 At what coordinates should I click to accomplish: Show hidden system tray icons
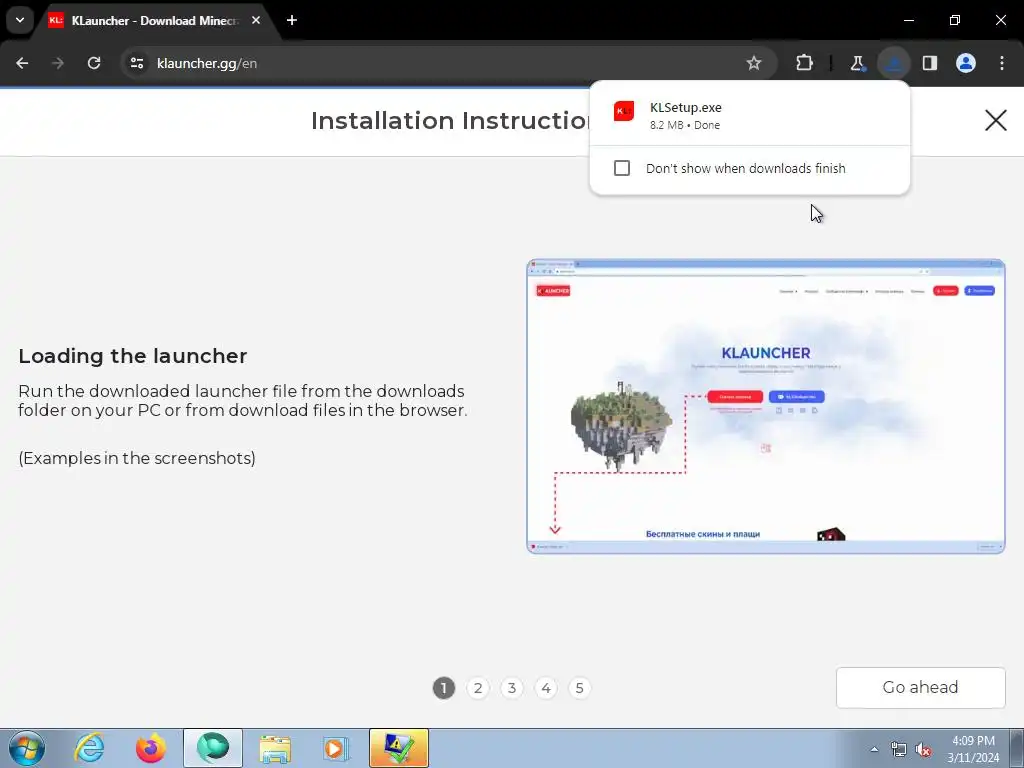(874, 749)
